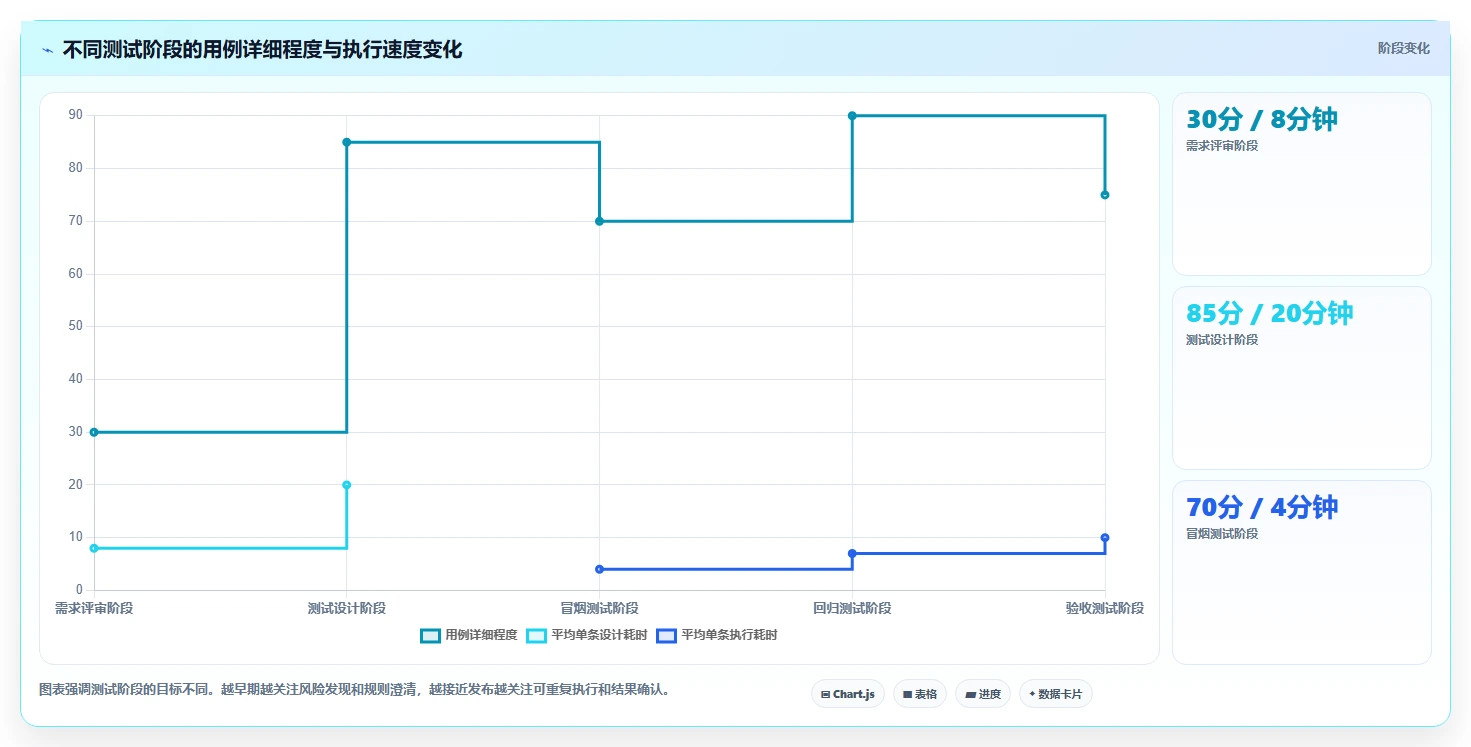Click the Chart.js tag
The width and height of the screenshot is (1471, 747).
point(847,694)
